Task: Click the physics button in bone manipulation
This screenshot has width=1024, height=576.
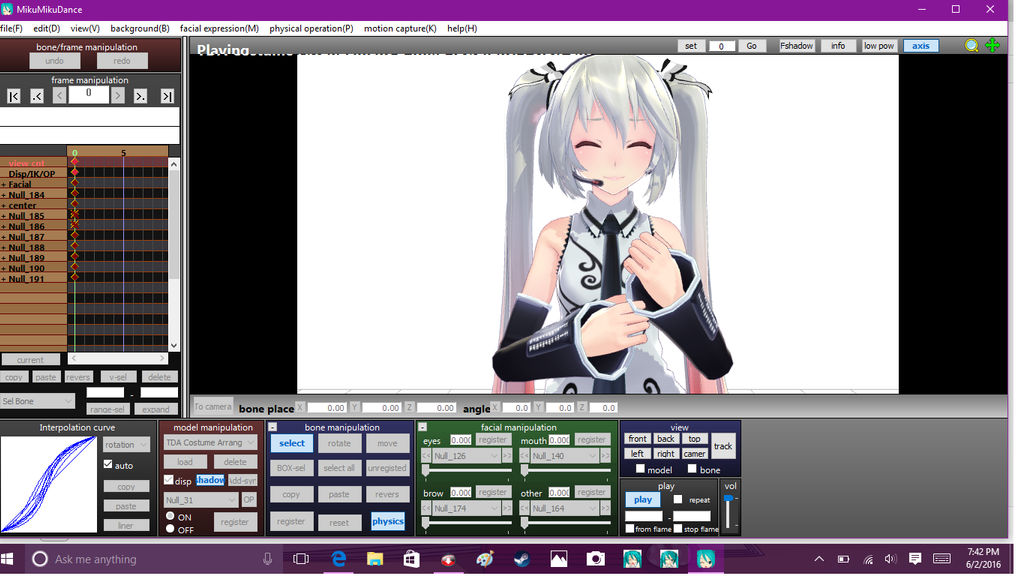Action: [388, 521]
